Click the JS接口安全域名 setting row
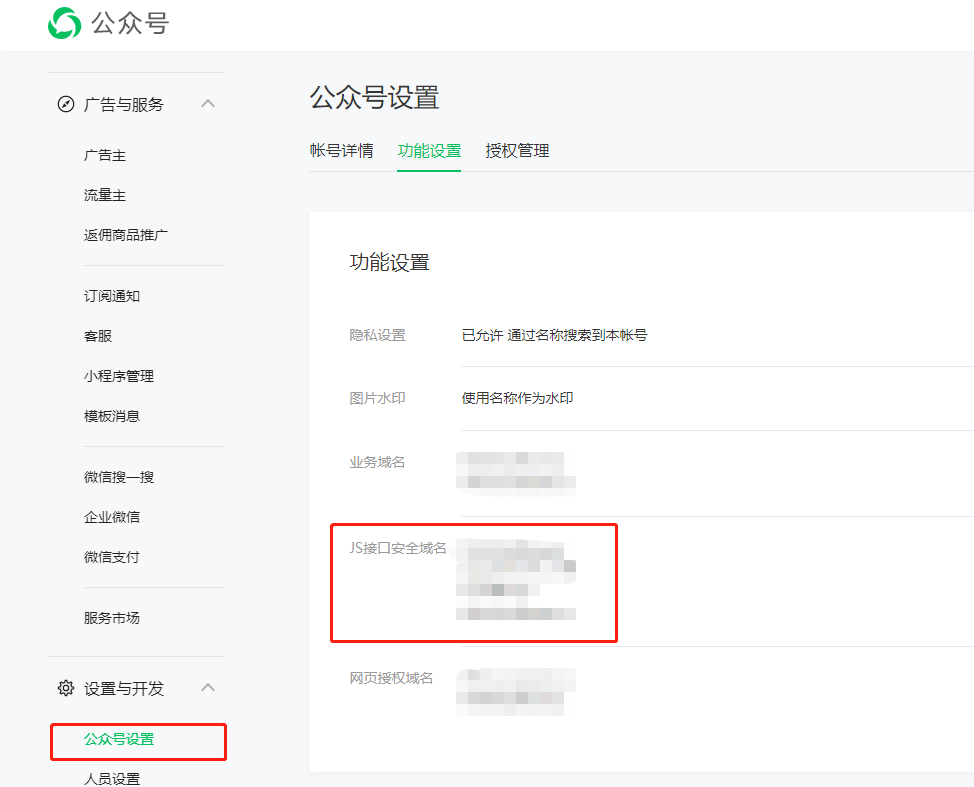The image size is (974, 787). coord(398,548)
